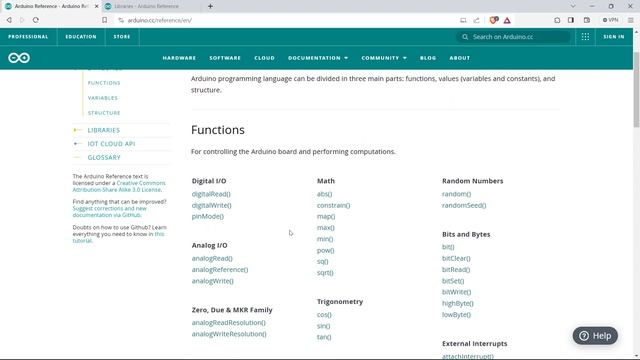Open the EDUCATION top link
Screen dimensions: 640x360
pyautogui.click(x=81, y=37)
